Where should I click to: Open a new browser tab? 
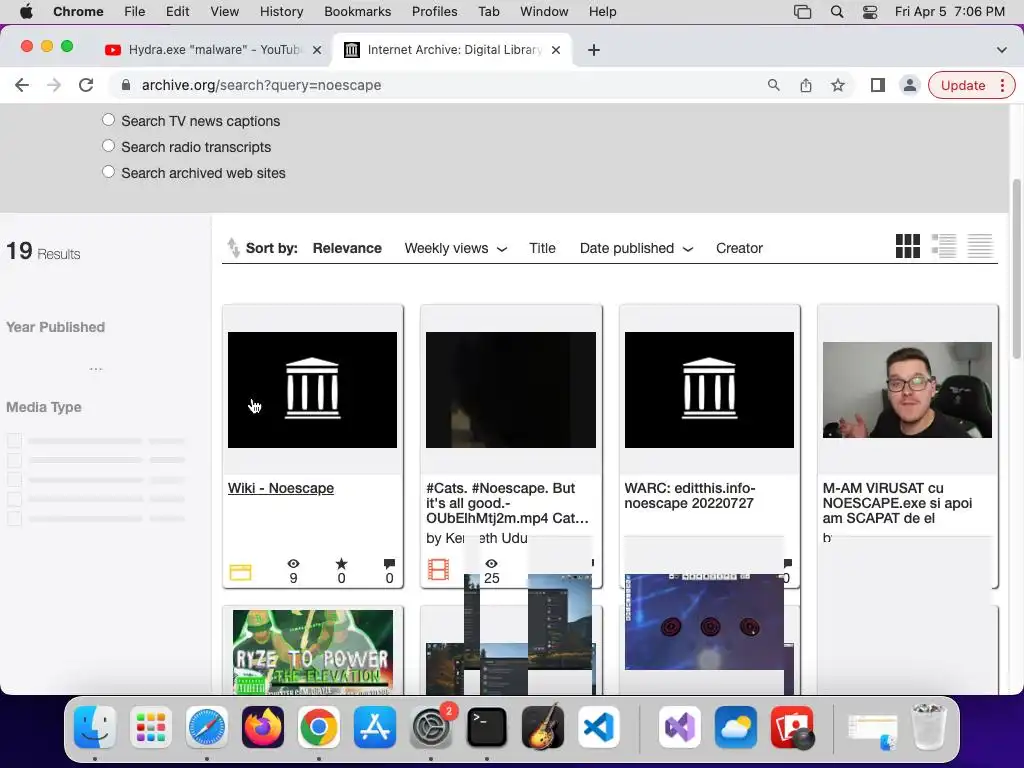[x=594, y=50]
